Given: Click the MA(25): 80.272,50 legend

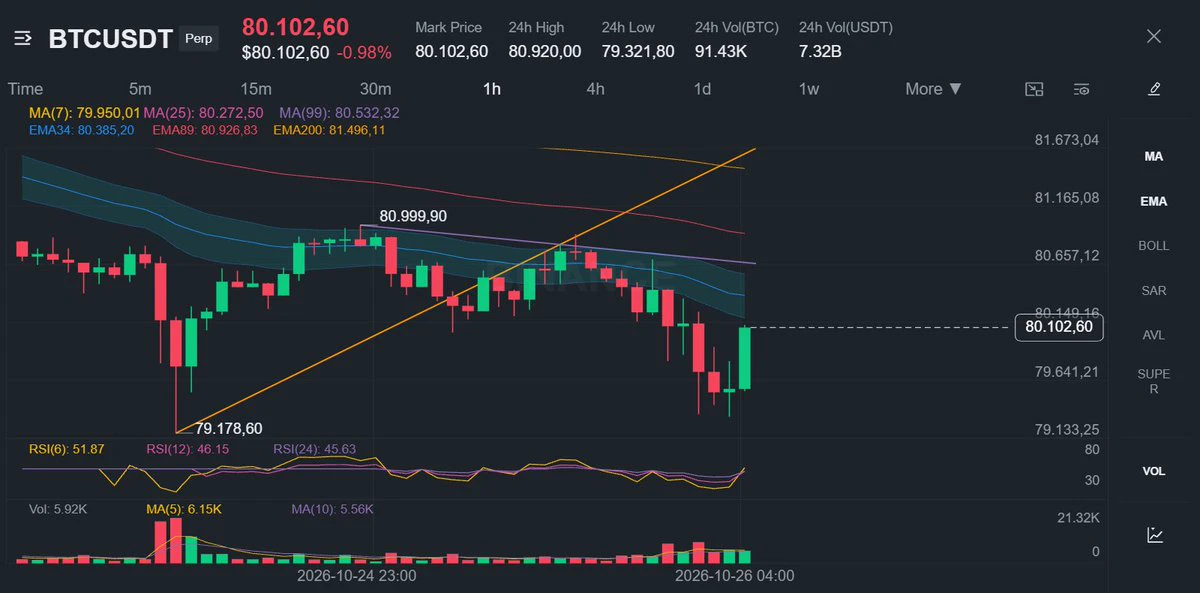Looking at the screenshot, I should (x=204, y=113).
